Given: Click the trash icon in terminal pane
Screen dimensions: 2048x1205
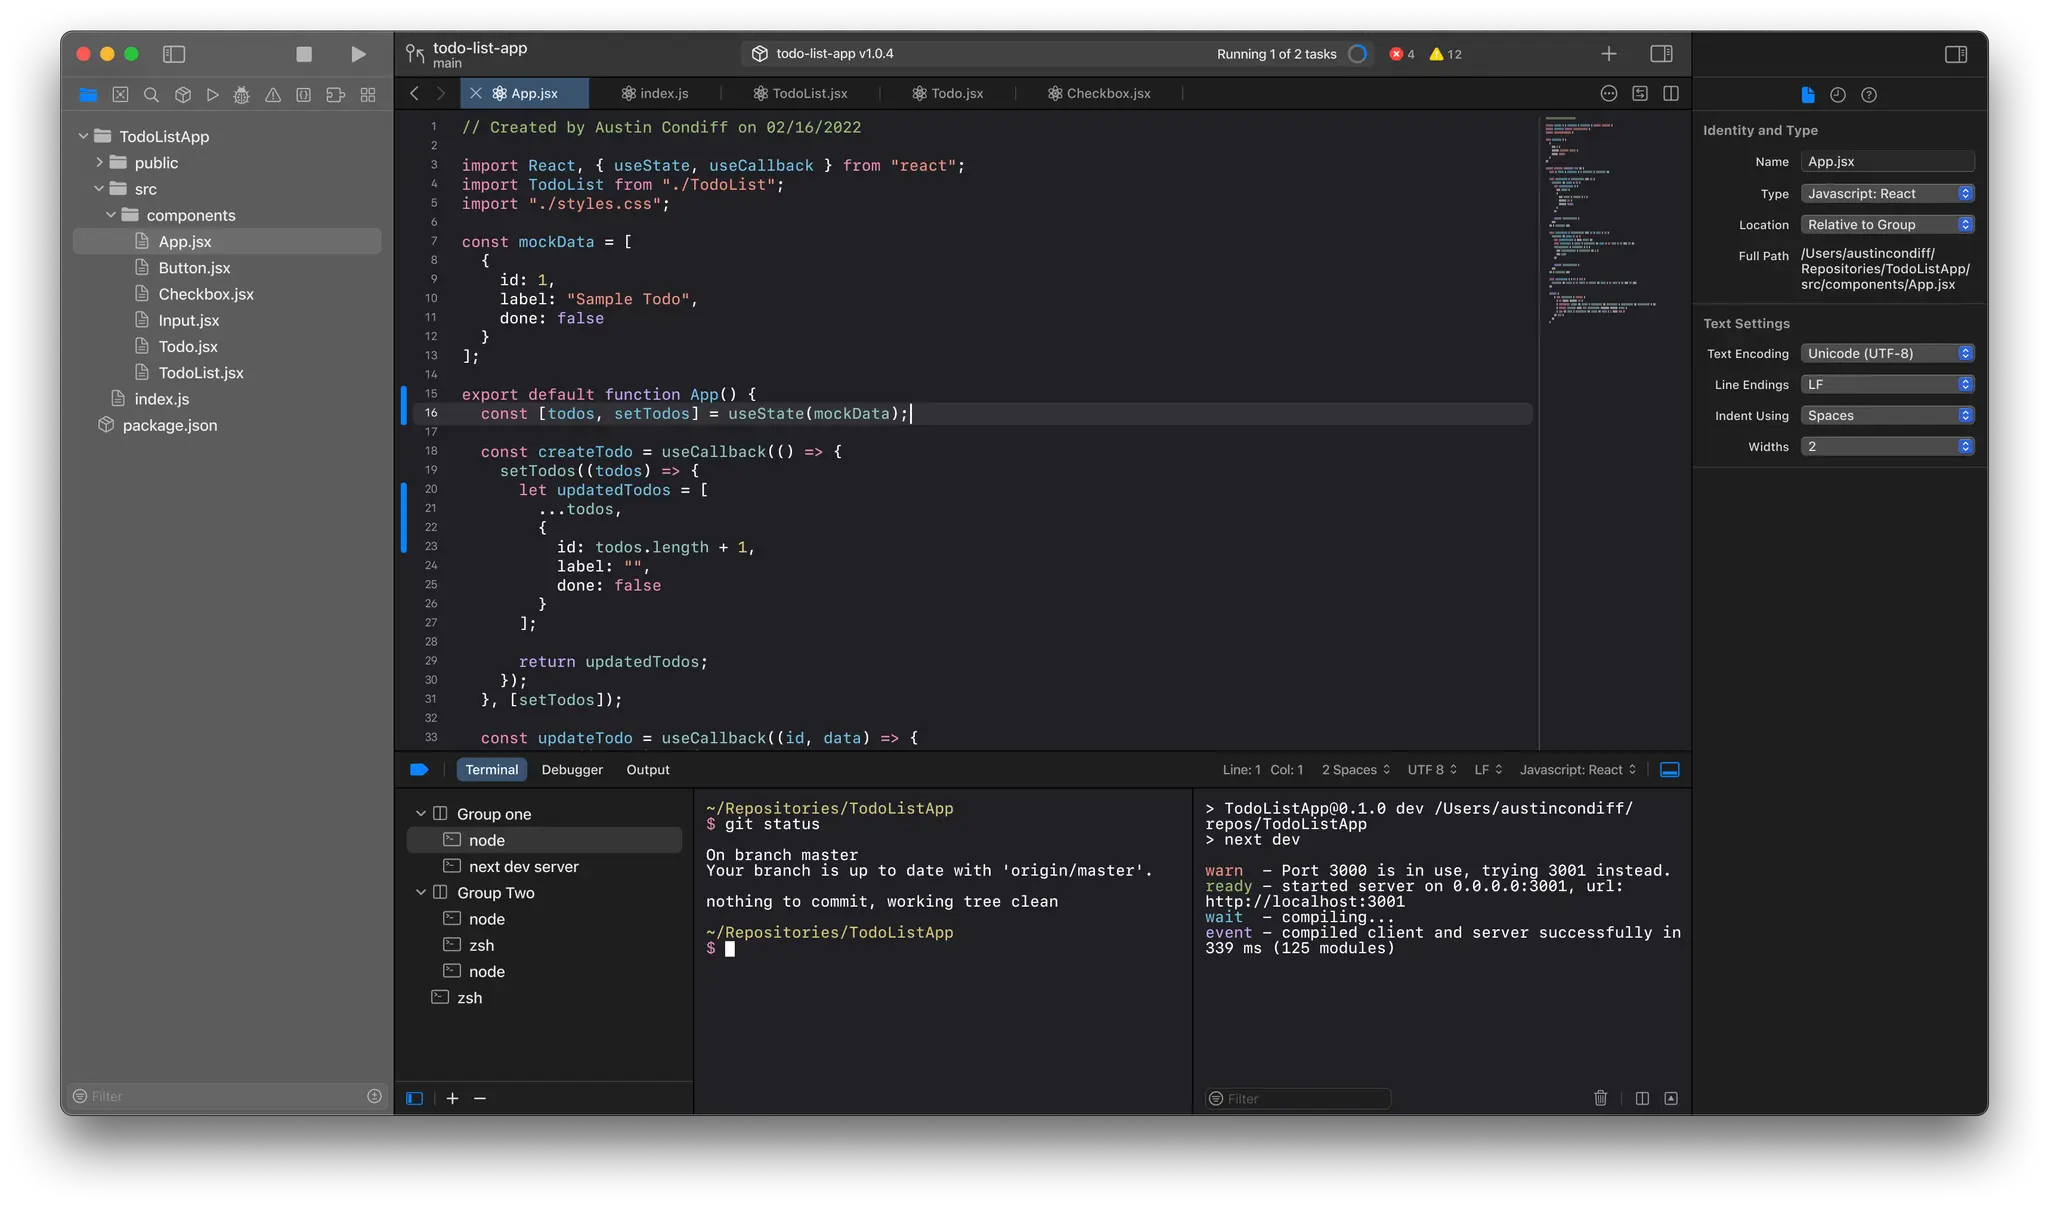Looking at the screenshot, I should (x=1600, y=1098).
